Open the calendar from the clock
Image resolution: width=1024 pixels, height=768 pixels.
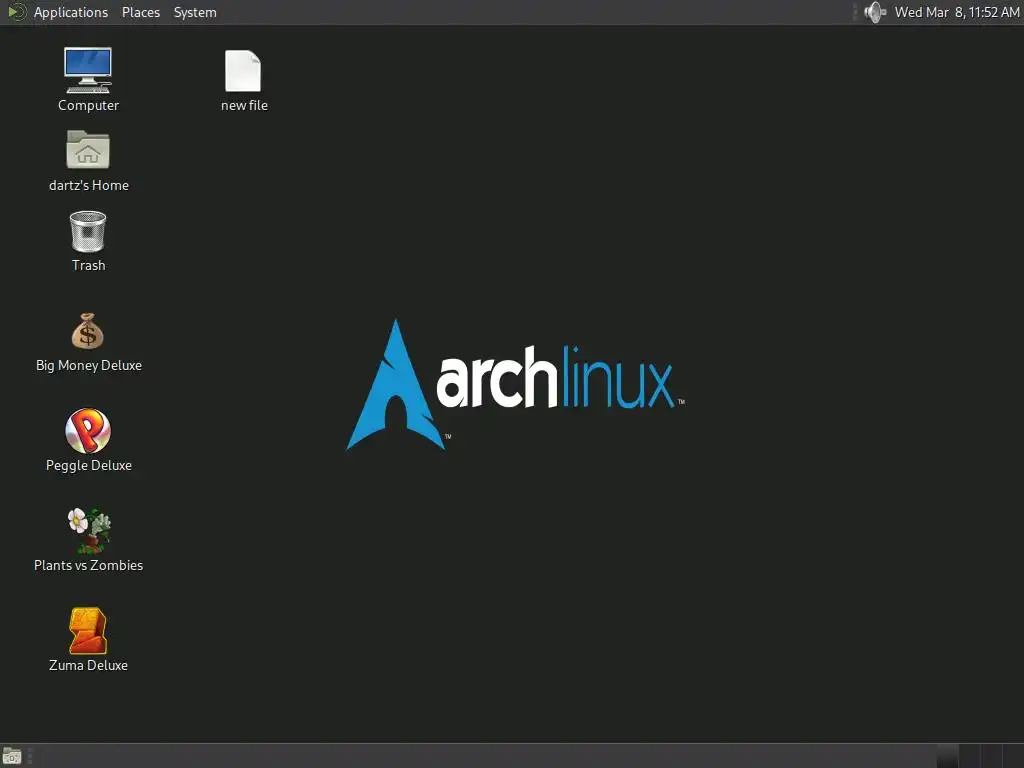tap(957, 12)
